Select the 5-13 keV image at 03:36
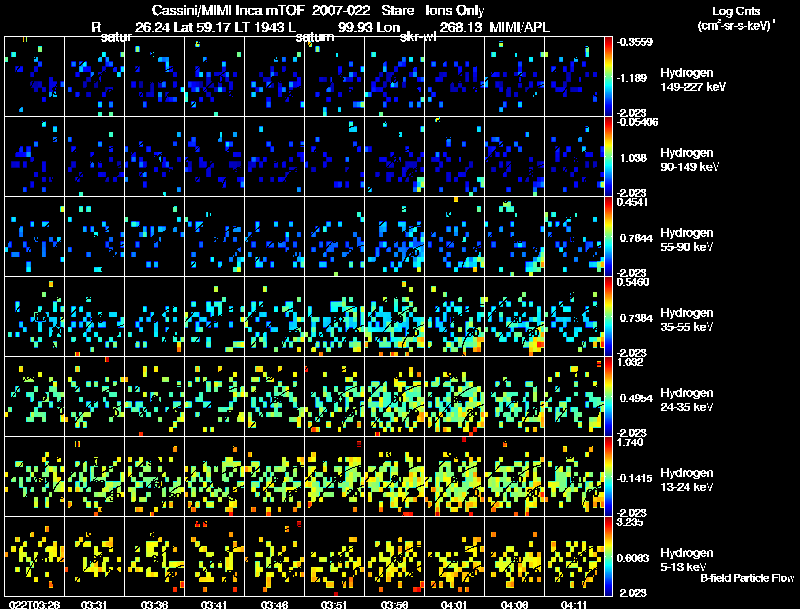This screenshot has height=609, width=800. click(155, 557)
